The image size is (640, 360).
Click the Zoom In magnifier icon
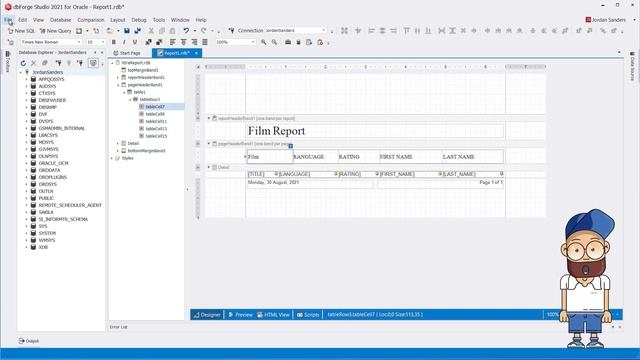(264, 42)
